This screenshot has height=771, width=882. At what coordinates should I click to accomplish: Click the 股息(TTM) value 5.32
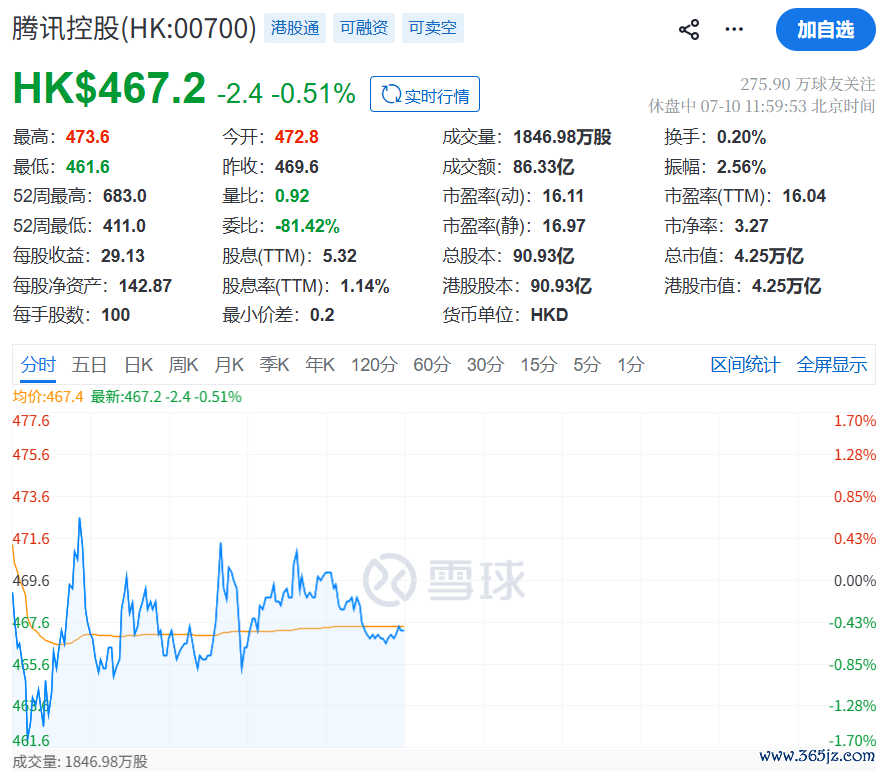339,256
